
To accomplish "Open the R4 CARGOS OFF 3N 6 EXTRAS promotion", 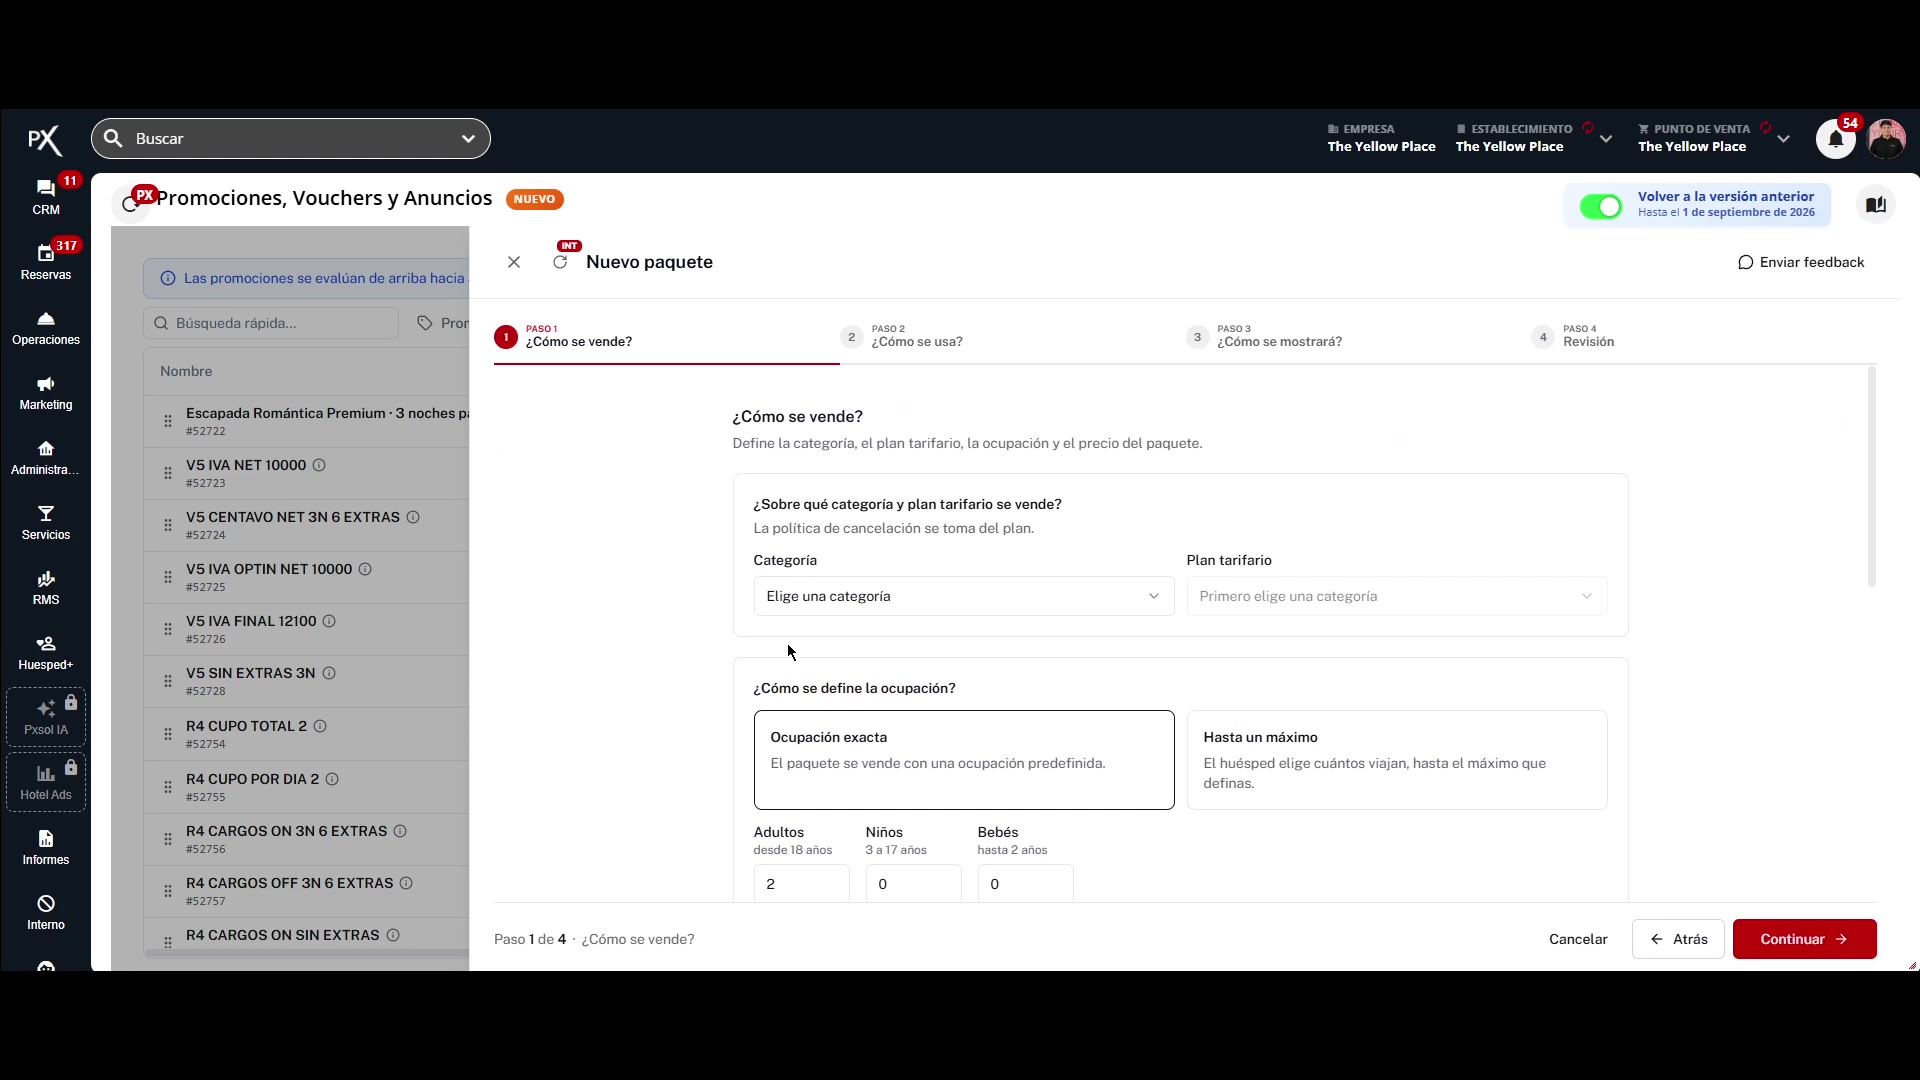I will (x=290, y=883).
